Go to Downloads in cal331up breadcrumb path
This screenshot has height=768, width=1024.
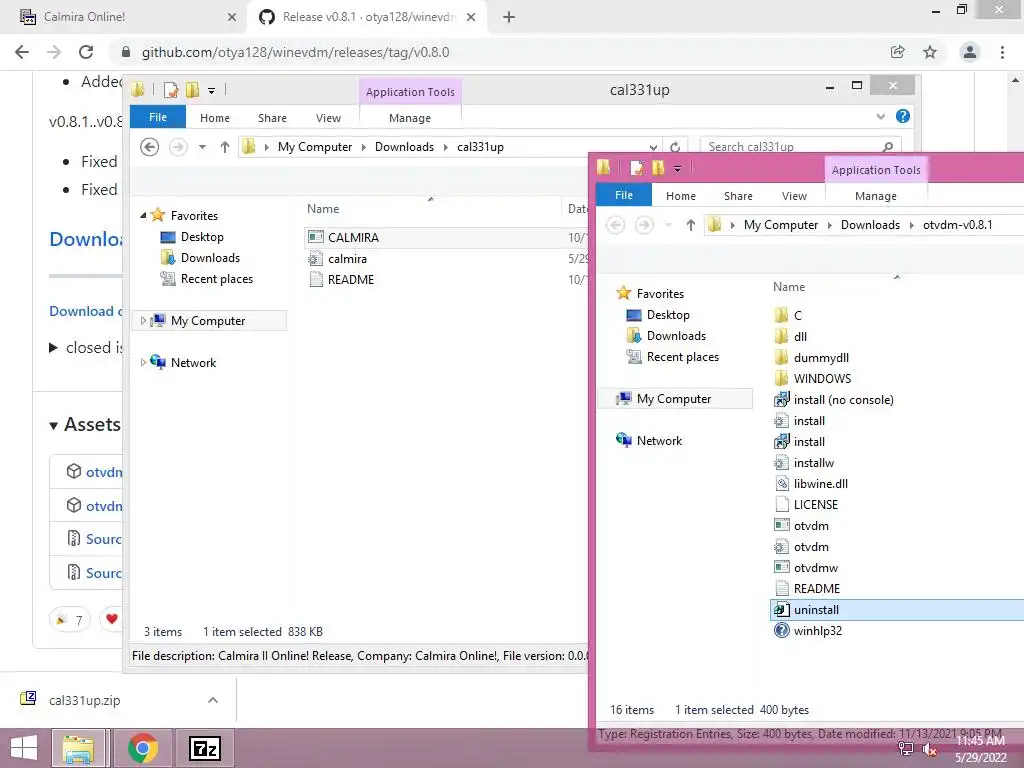(404, 147)
